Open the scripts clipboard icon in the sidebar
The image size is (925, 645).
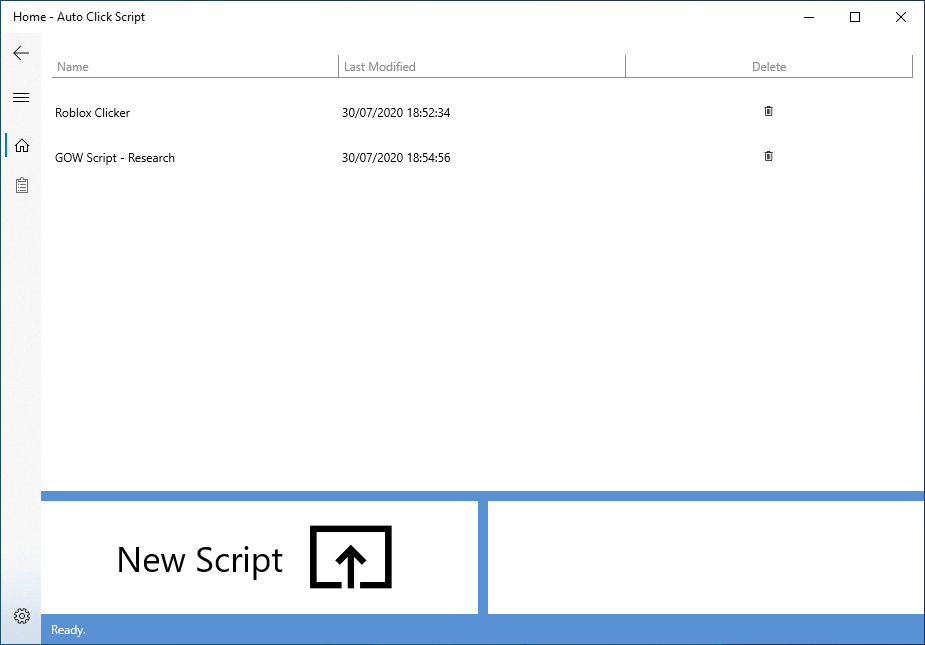tap(21, 185)
